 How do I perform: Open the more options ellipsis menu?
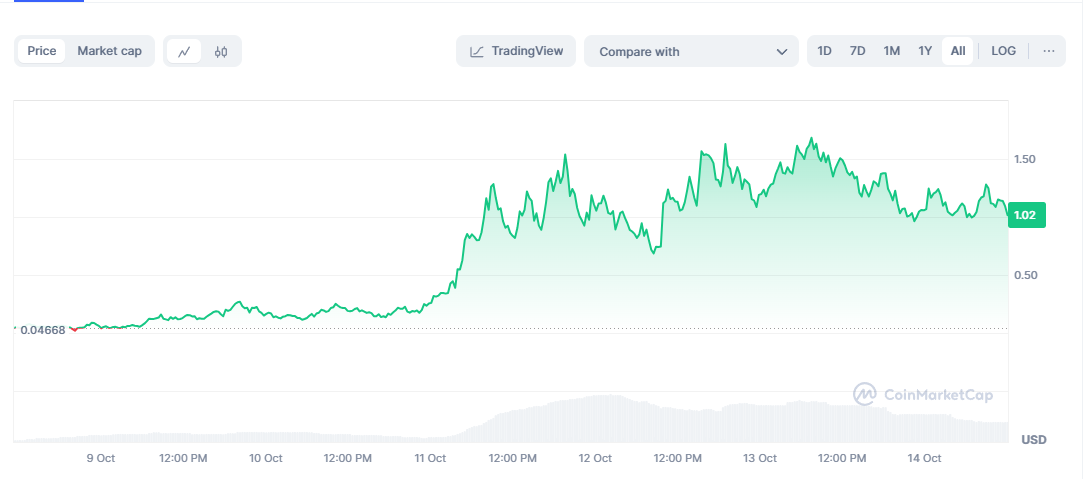[x=1048, y=51]
